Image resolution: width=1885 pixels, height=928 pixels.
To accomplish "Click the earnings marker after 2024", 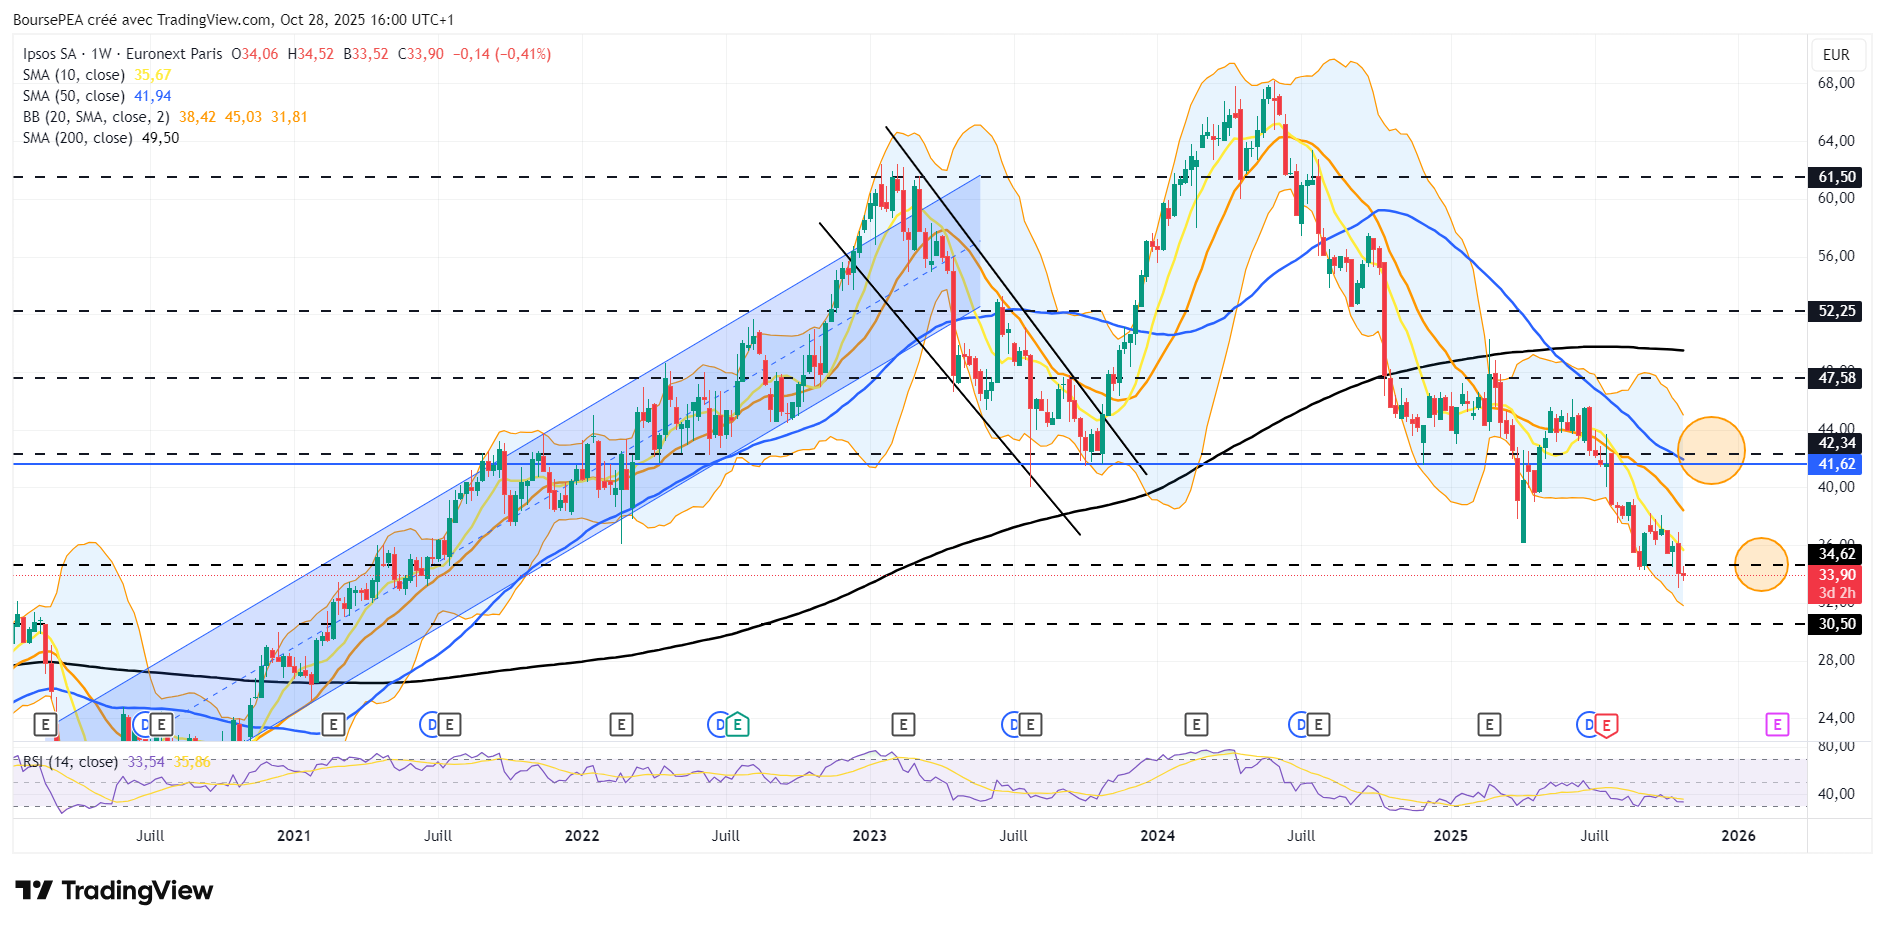I will pyautogui.click(x=1196, y=724).
